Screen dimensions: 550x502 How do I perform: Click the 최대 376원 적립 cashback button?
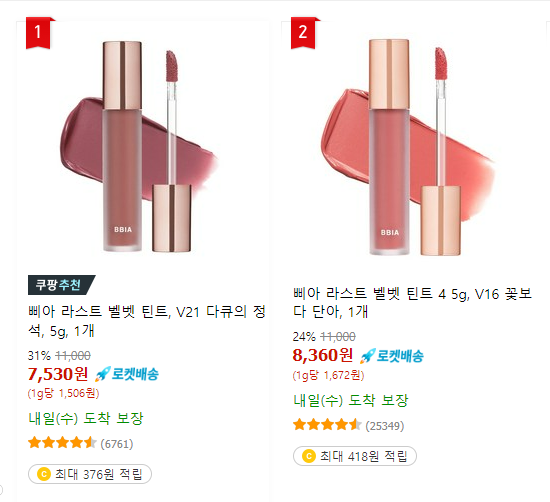click(90, 474)
